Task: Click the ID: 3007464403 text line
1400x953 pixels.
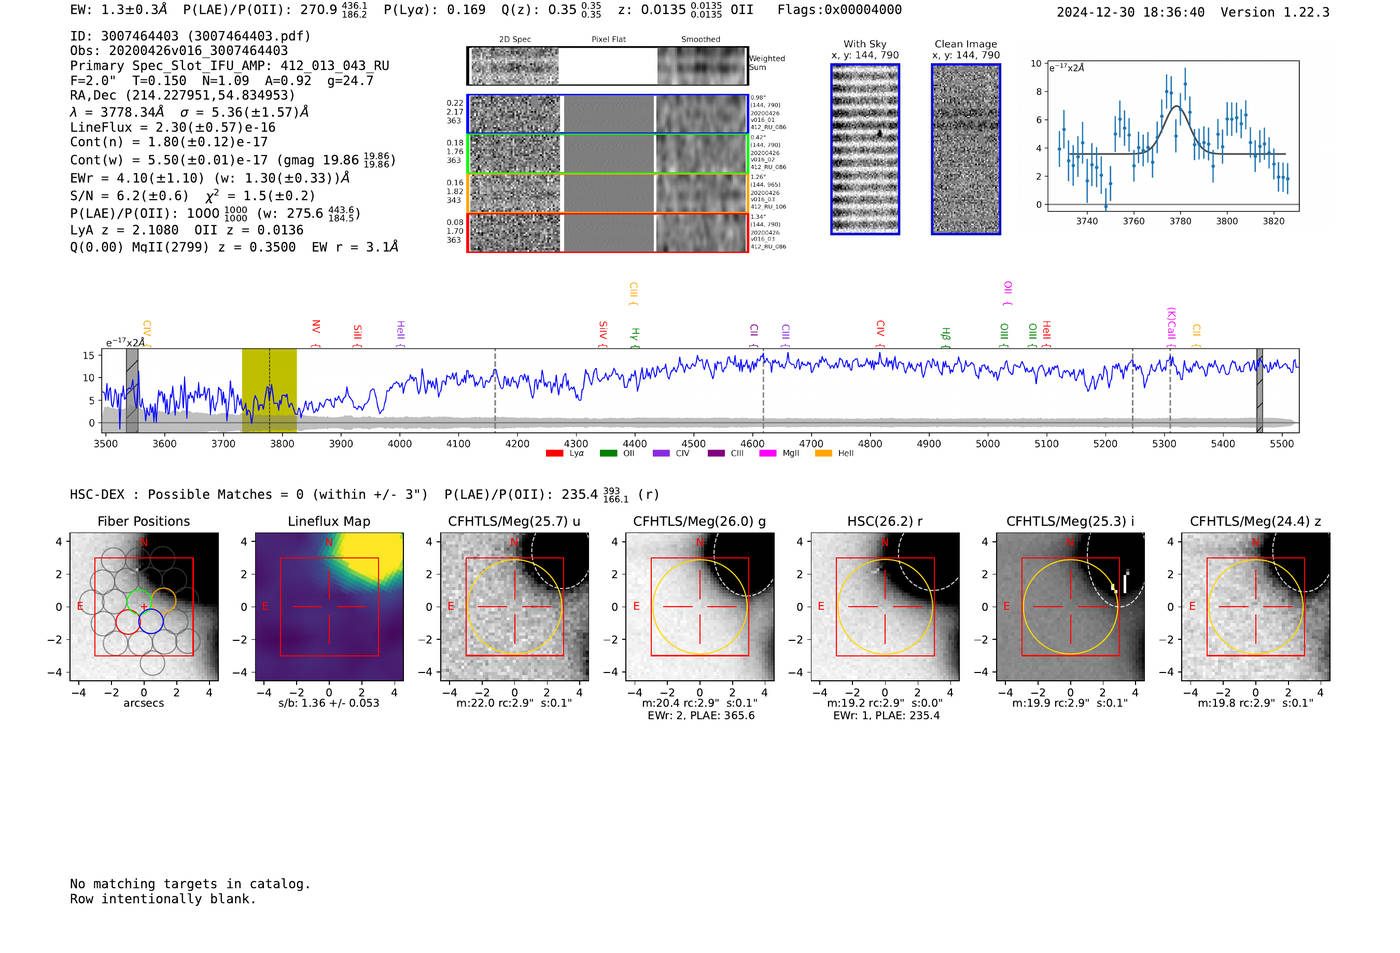Action: [x=191, y=36]
